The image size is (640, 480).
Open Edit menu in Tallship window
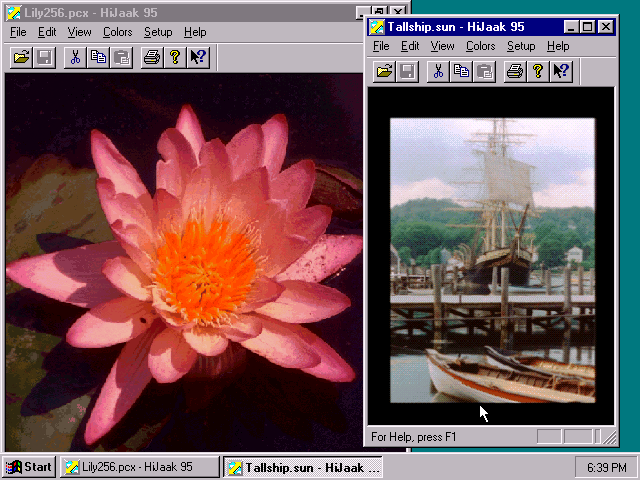coord(410,46)
